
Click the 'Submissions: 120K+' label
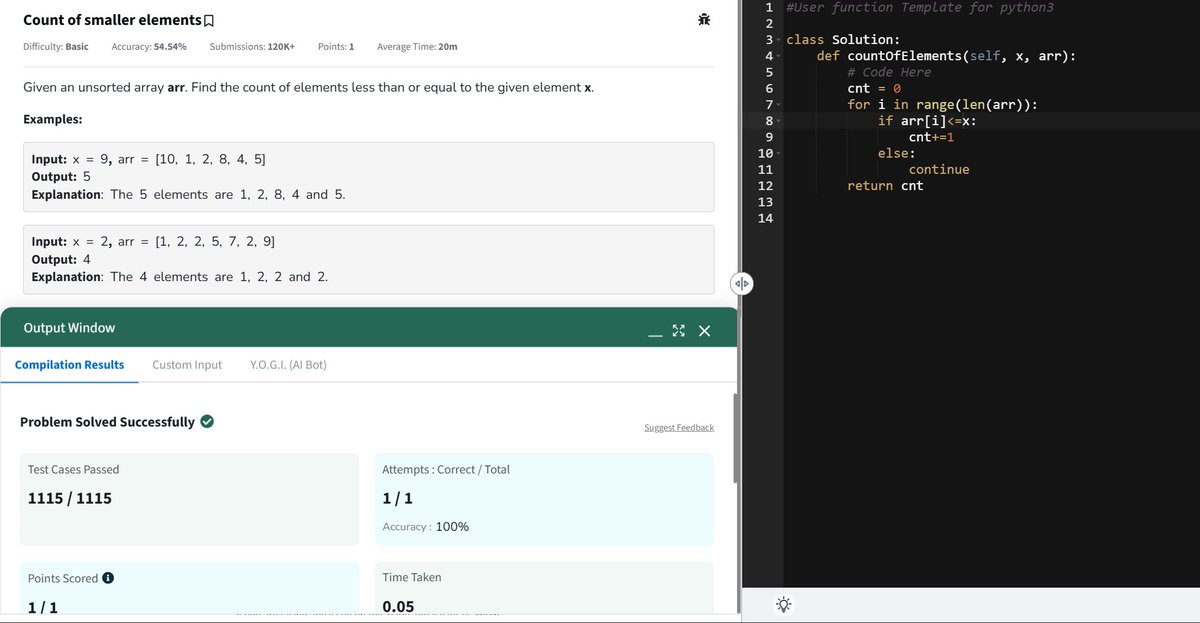252,47
